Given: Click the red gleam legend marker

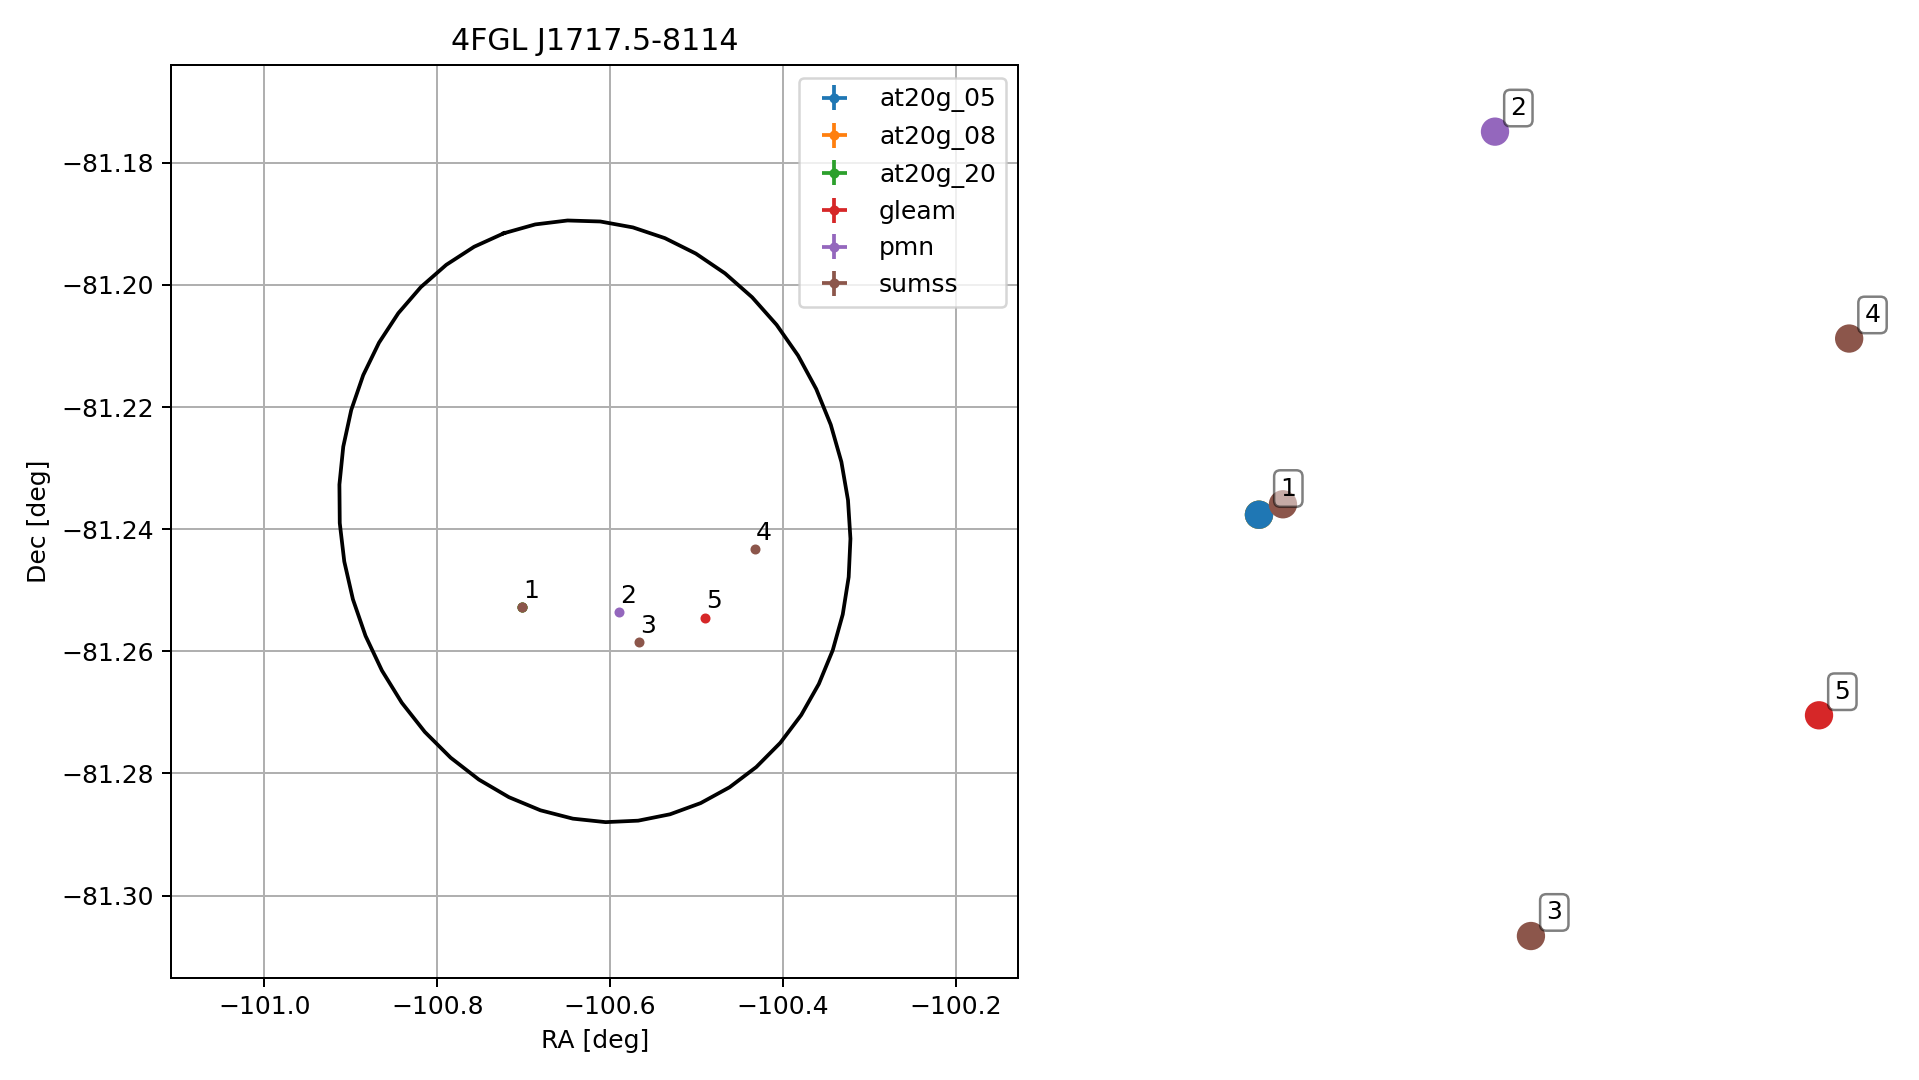Looking at the screenshot, I should [834, 210].
